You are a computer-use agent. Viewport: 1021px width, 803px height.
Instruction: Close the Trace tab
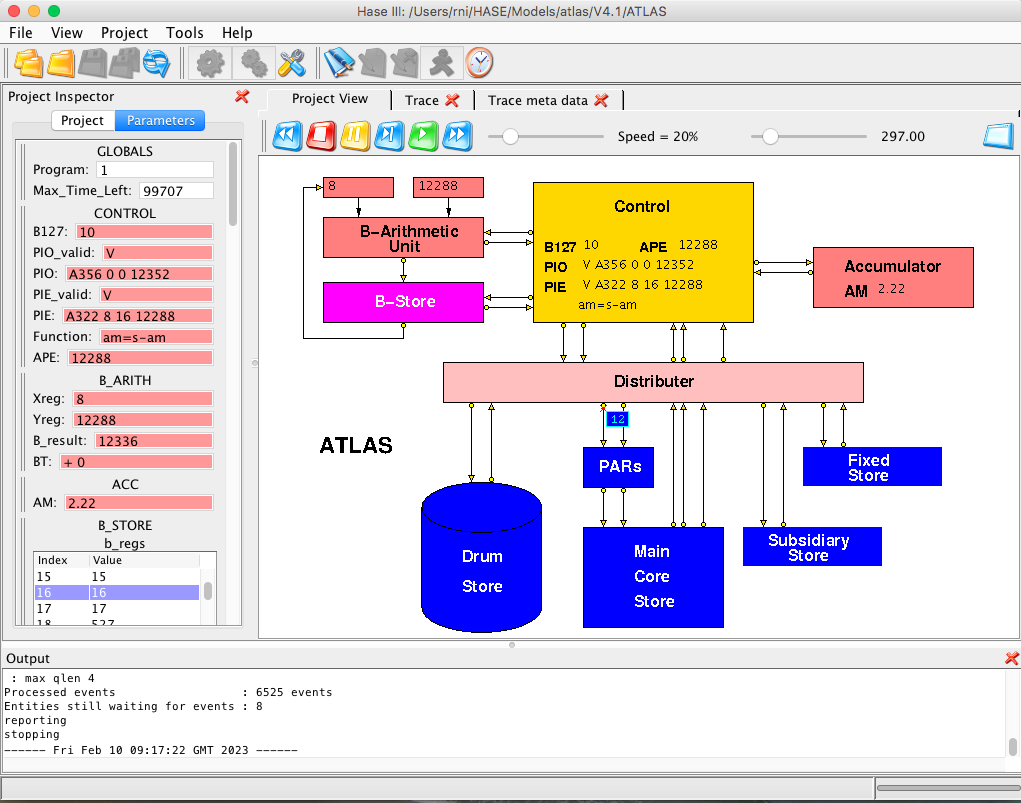[x=452, y=100]
